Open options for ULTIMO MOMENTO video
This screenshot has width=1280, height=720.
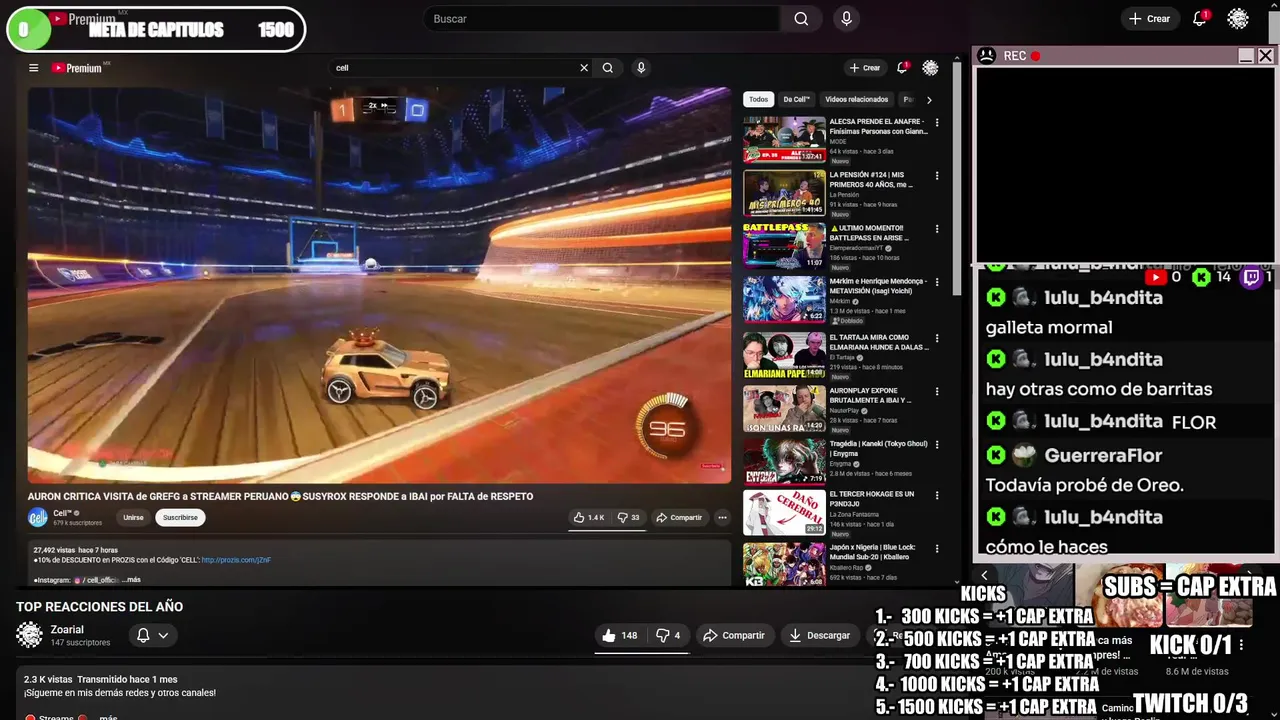(937, 229)
